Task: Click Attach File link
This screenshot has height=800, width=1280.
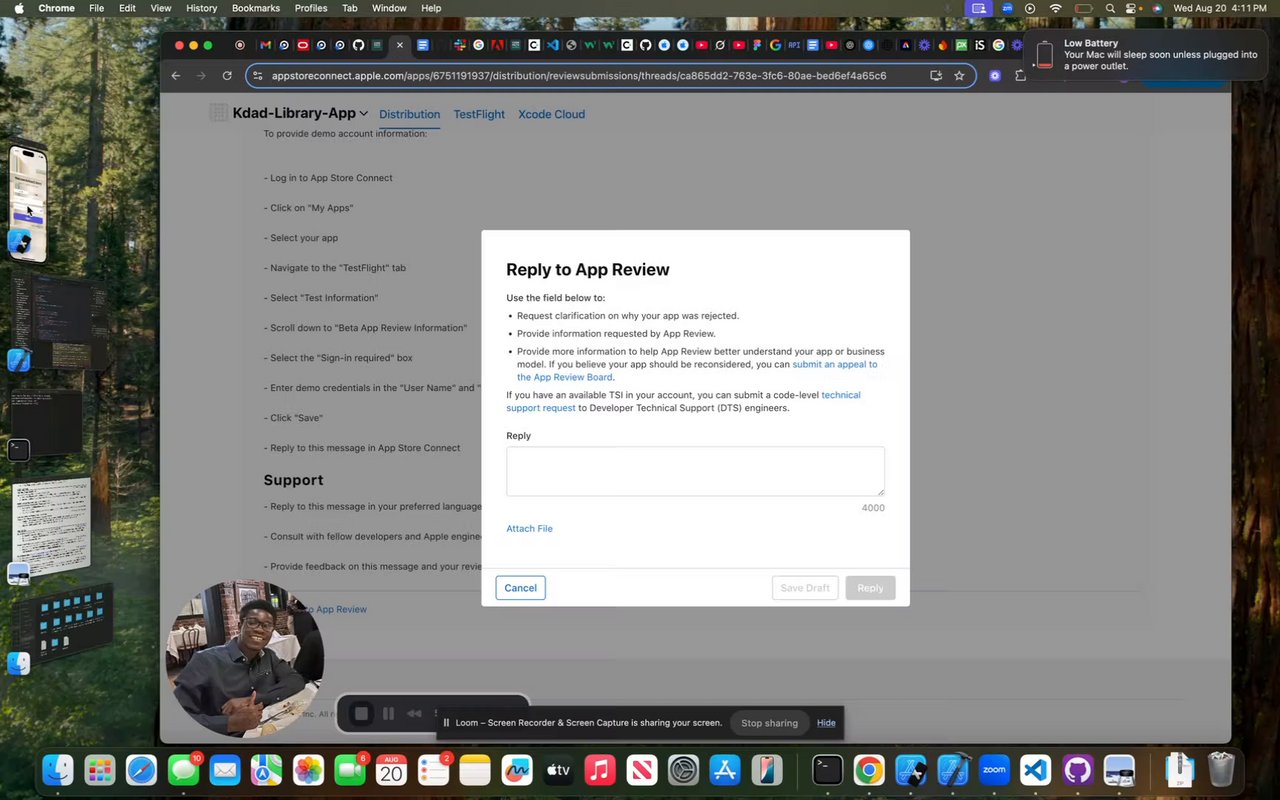Action: 529,528
